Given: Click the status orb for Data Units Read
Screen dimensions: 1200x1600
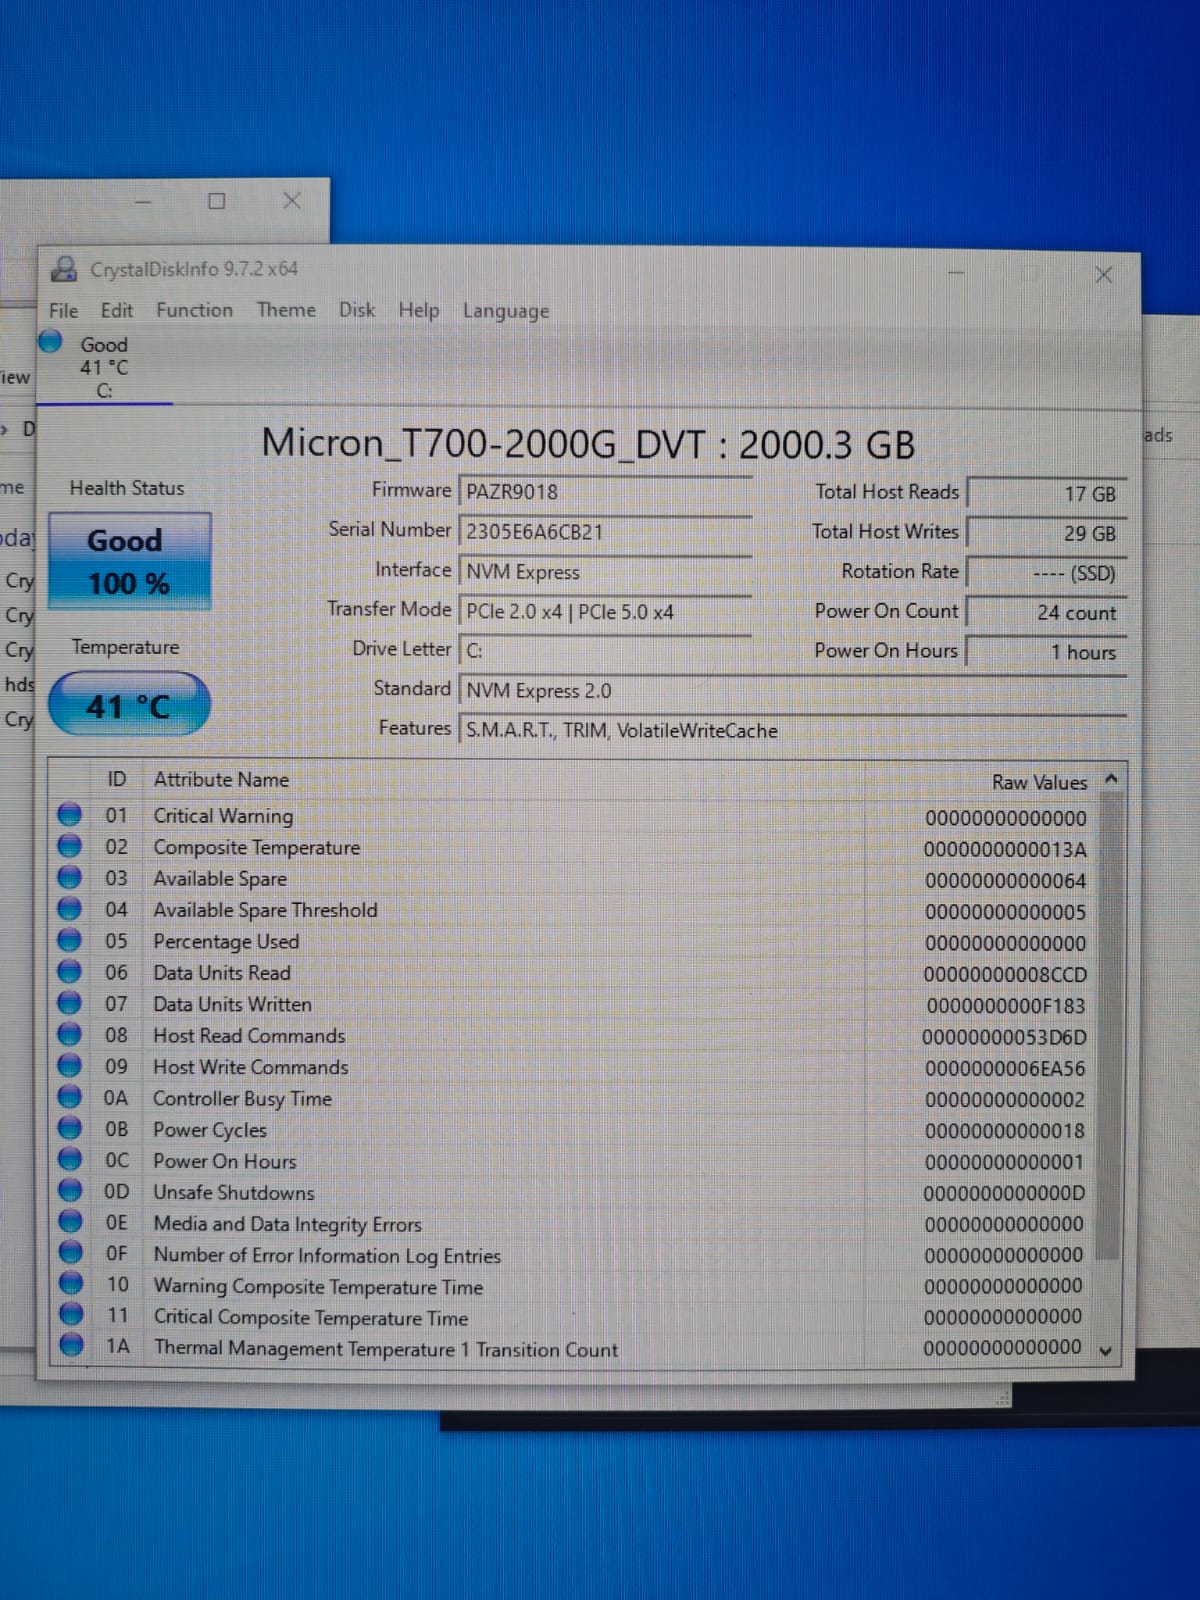Looking at the screenshot, I should [69, 971].
